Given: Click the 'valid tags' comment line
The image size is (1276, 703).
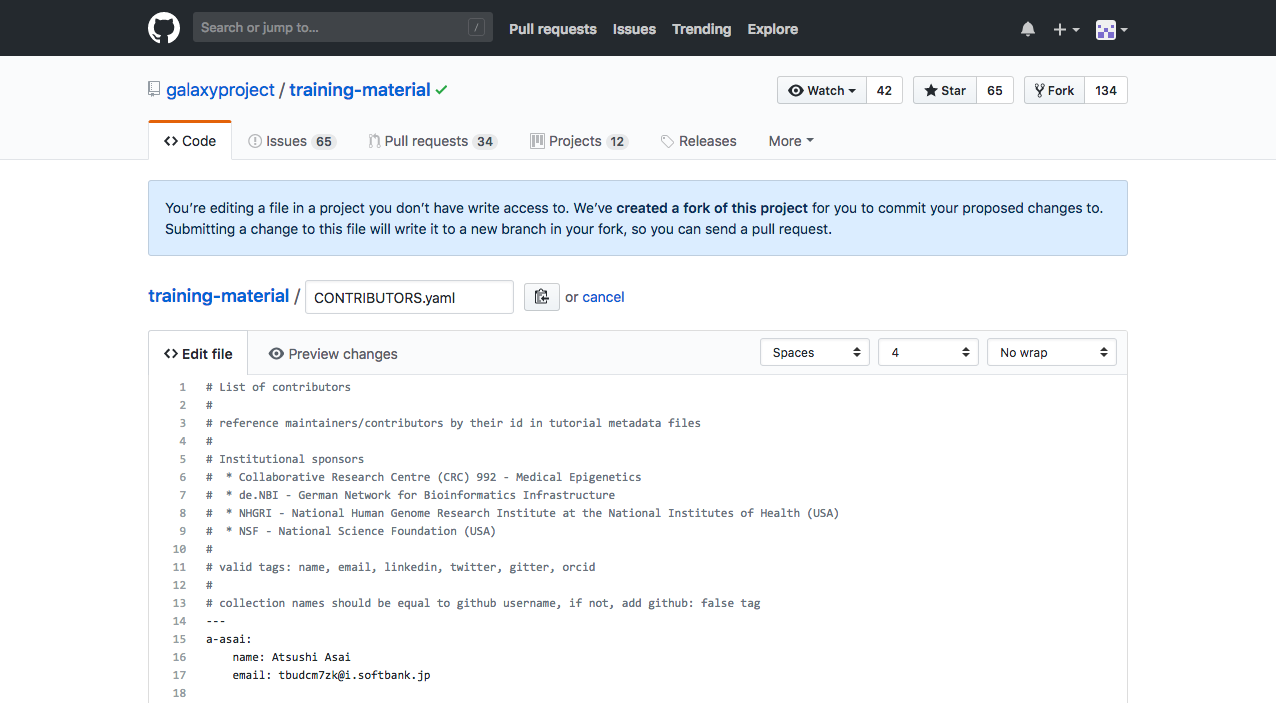Looking at the screenshot, I should click(x=400, y=567).
